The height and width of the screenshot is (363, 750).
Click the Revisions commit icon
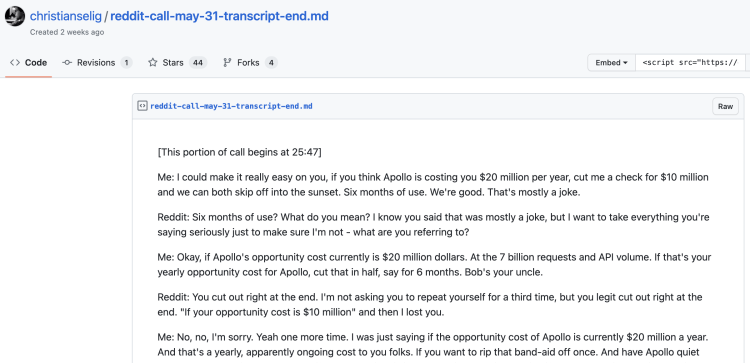tap(67, 63)
